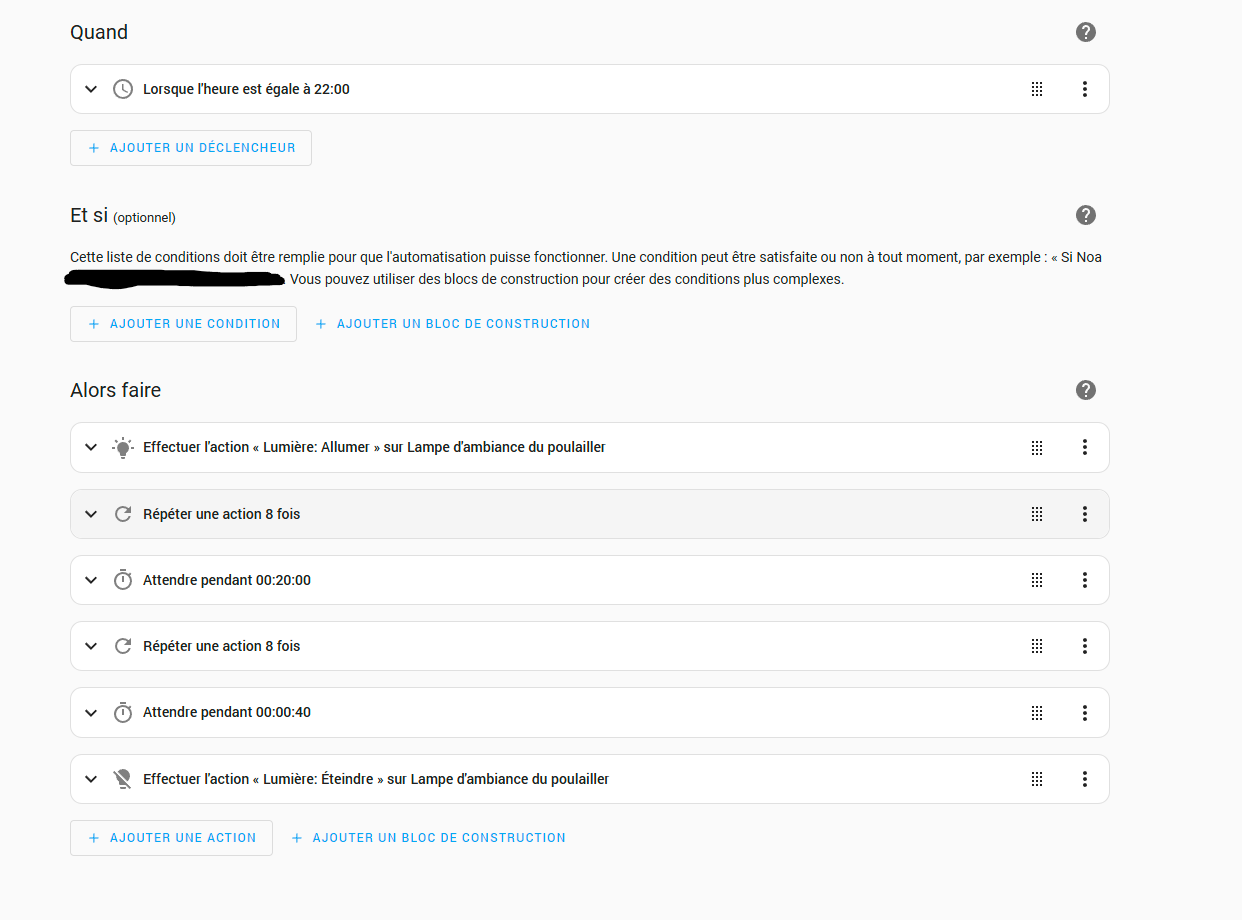
Task: Open the three-dot menu of the Éteindre action
Action: point(1084,779)
